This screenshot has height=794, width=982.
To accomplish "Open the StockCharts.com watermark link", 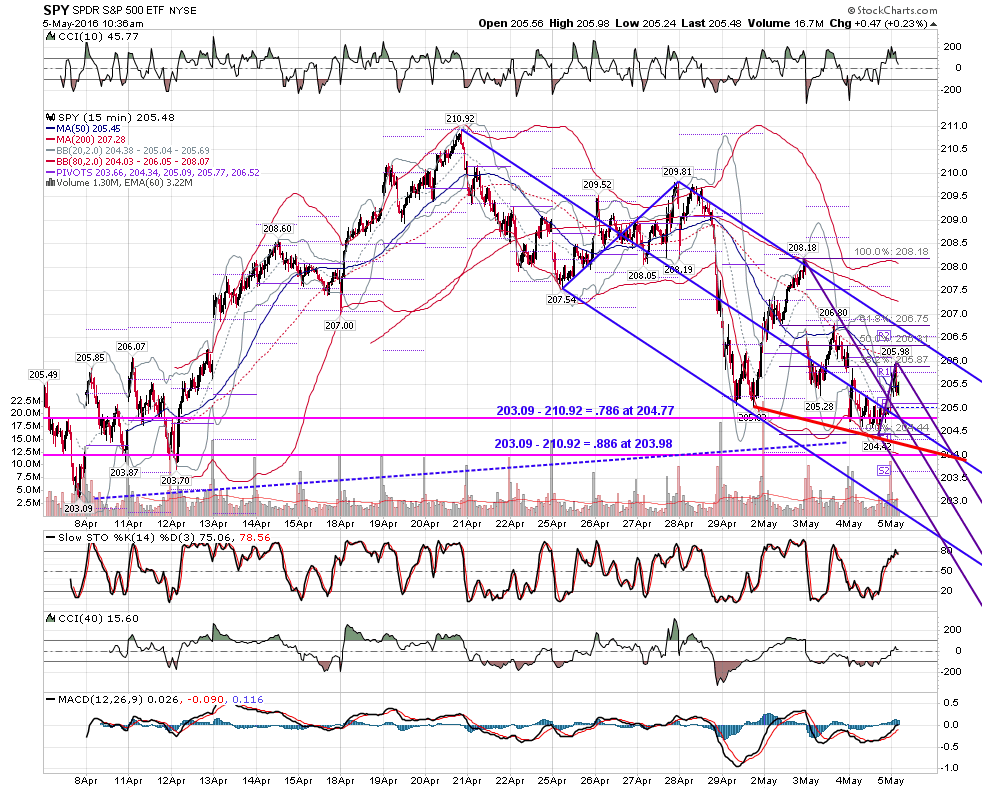I will 892,10.
